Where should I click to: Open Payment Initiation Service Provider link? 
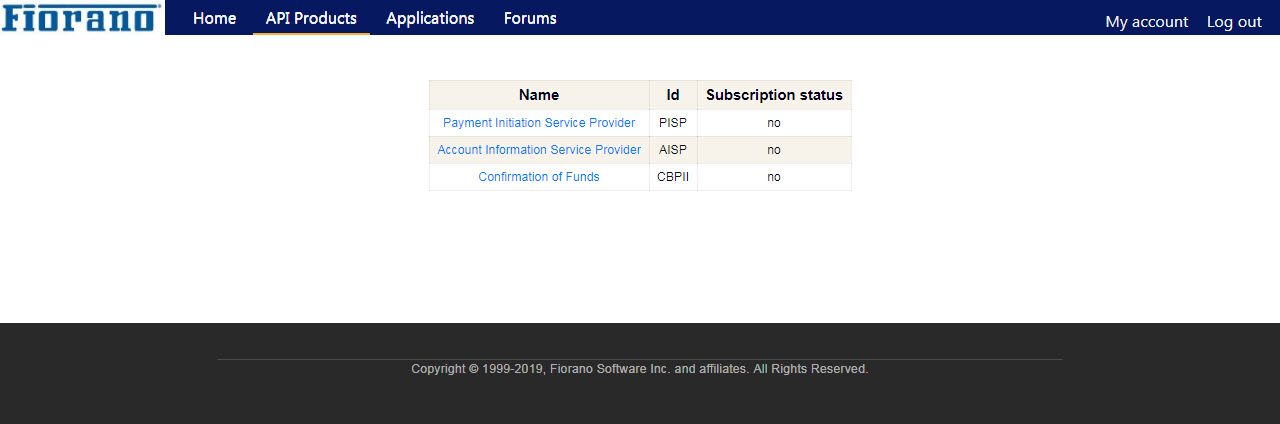539,123
